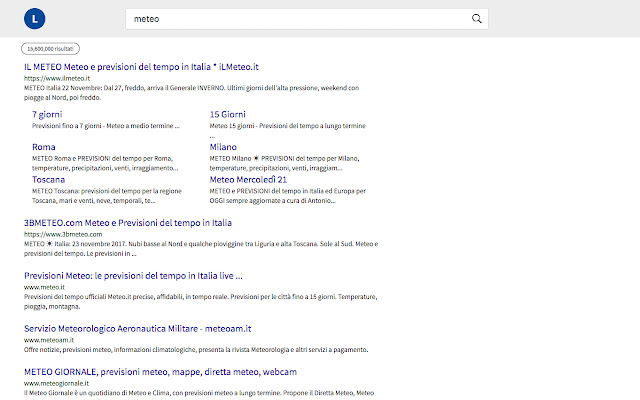
Task: Click the https://www.3bmeteo.com URL
Action: point(63,234)
